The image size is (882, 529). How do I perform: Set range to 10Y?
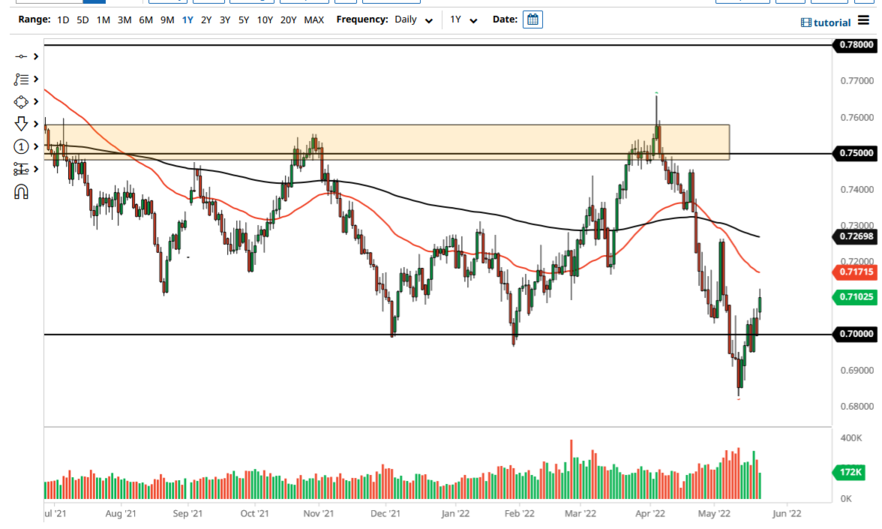(x=265, y=20)
